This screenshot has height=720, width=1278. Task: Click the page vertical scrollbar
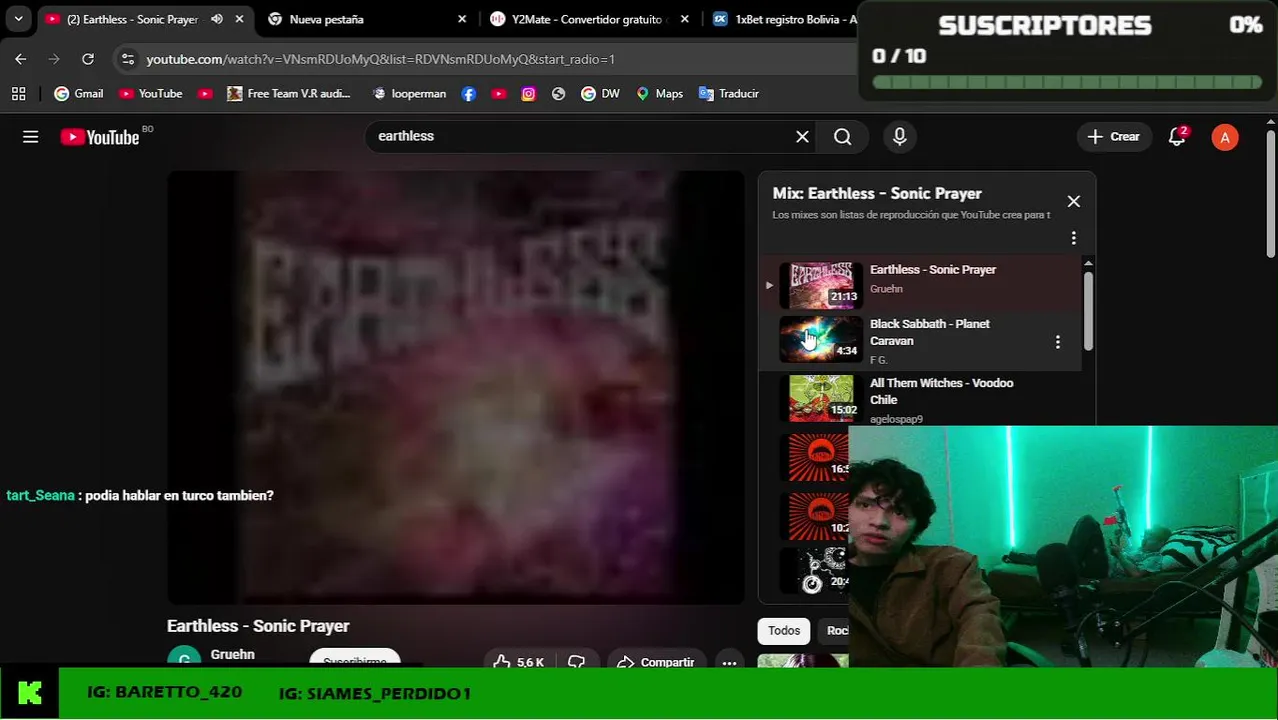point(1271,195)
